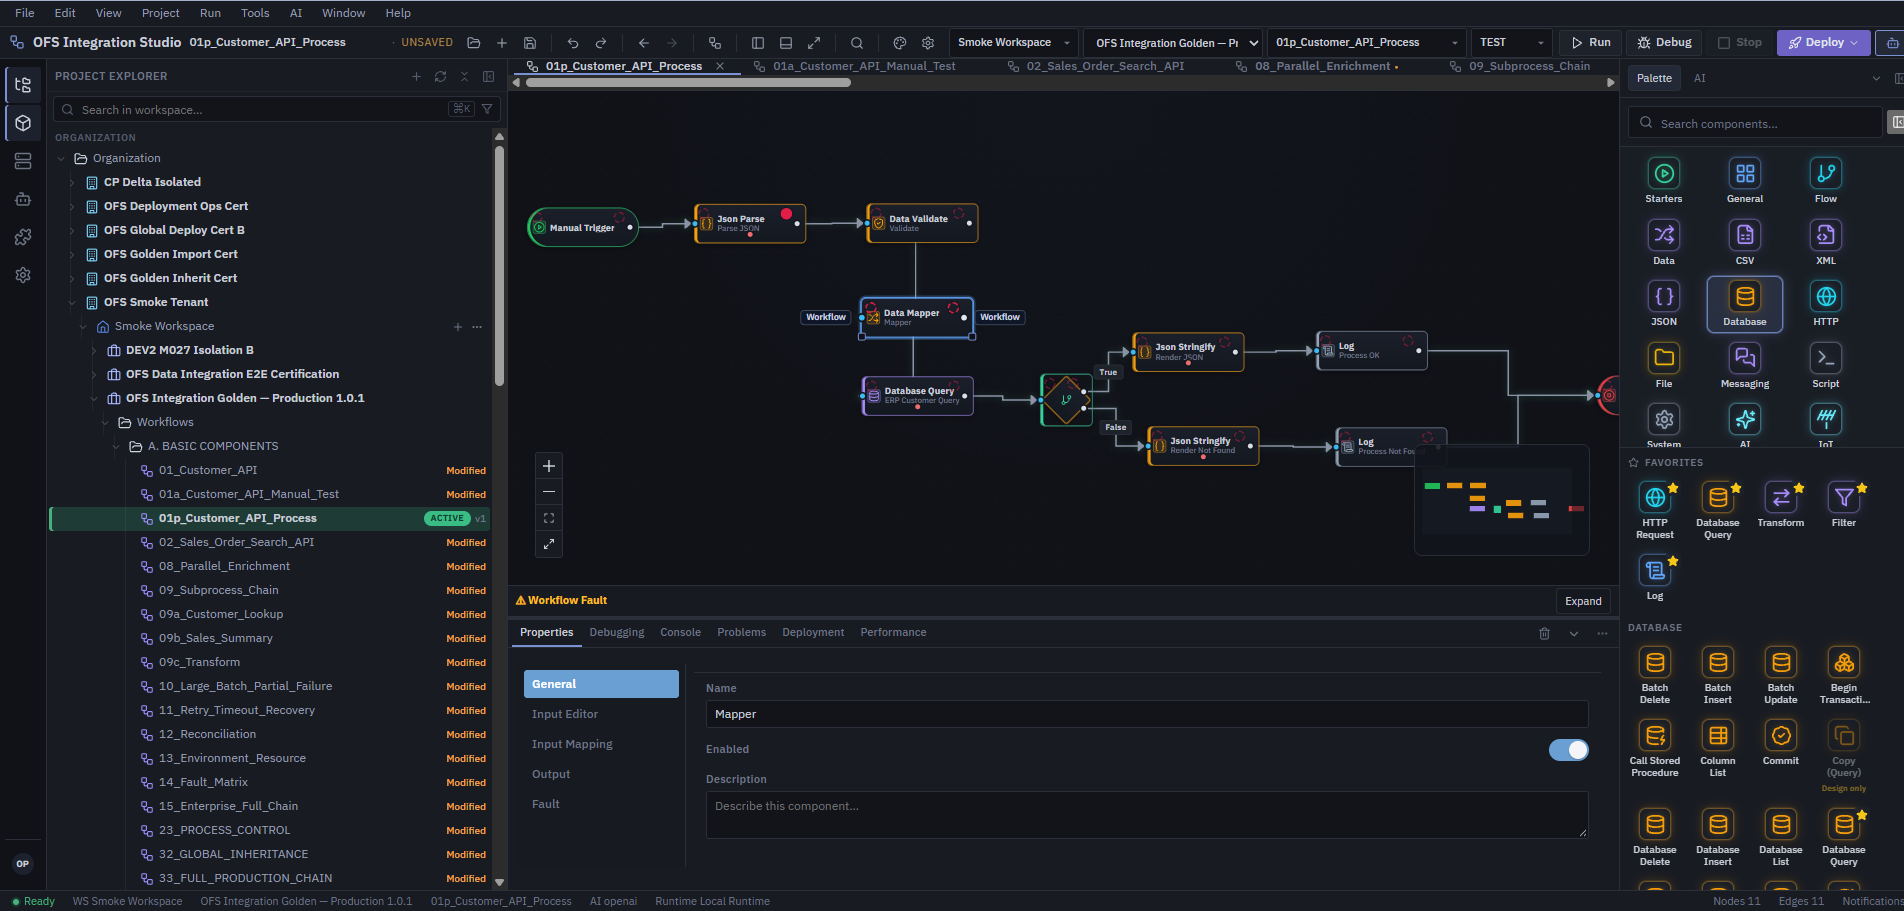This screenshot has height=911, width=1904.
Task: Refresh the Project Explorer
Action: pos(440,76)
